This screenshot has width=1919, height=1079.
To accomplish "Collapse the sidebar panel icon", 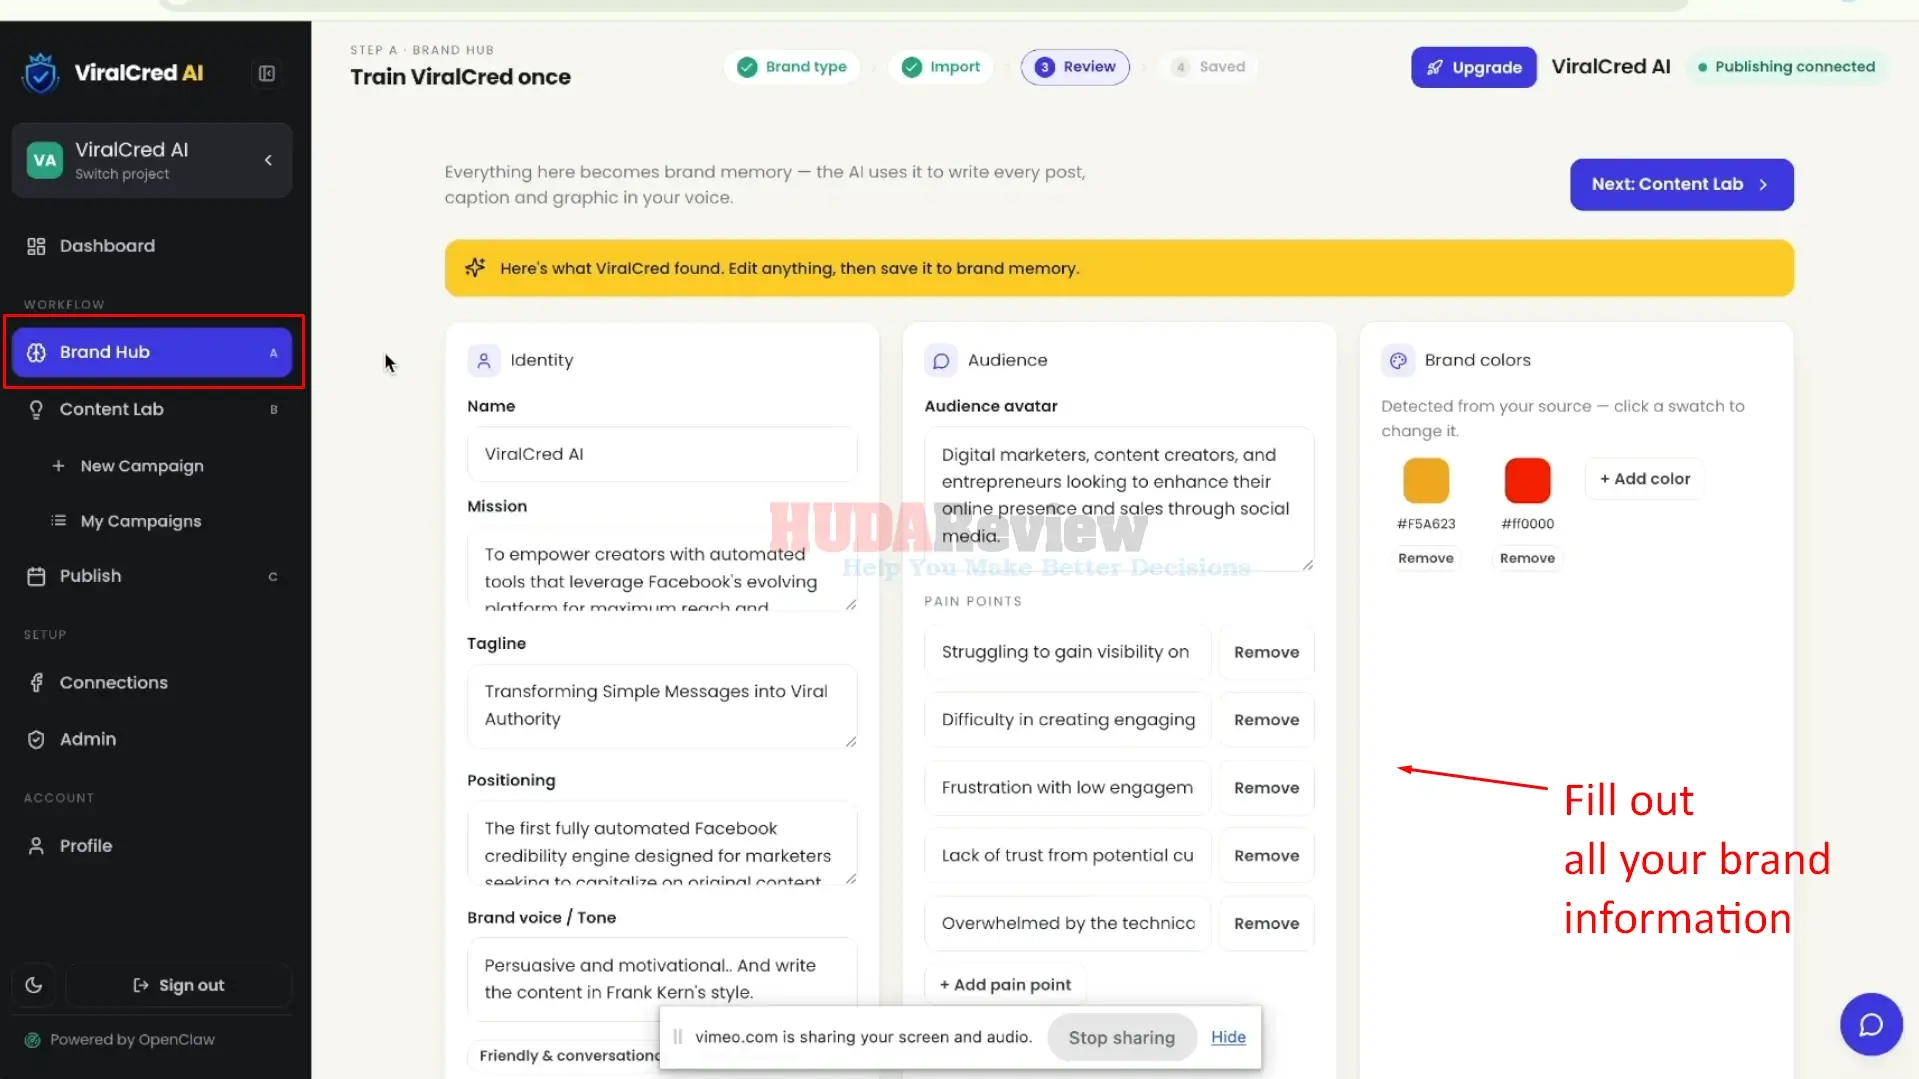I will click(x=267, y=73).
